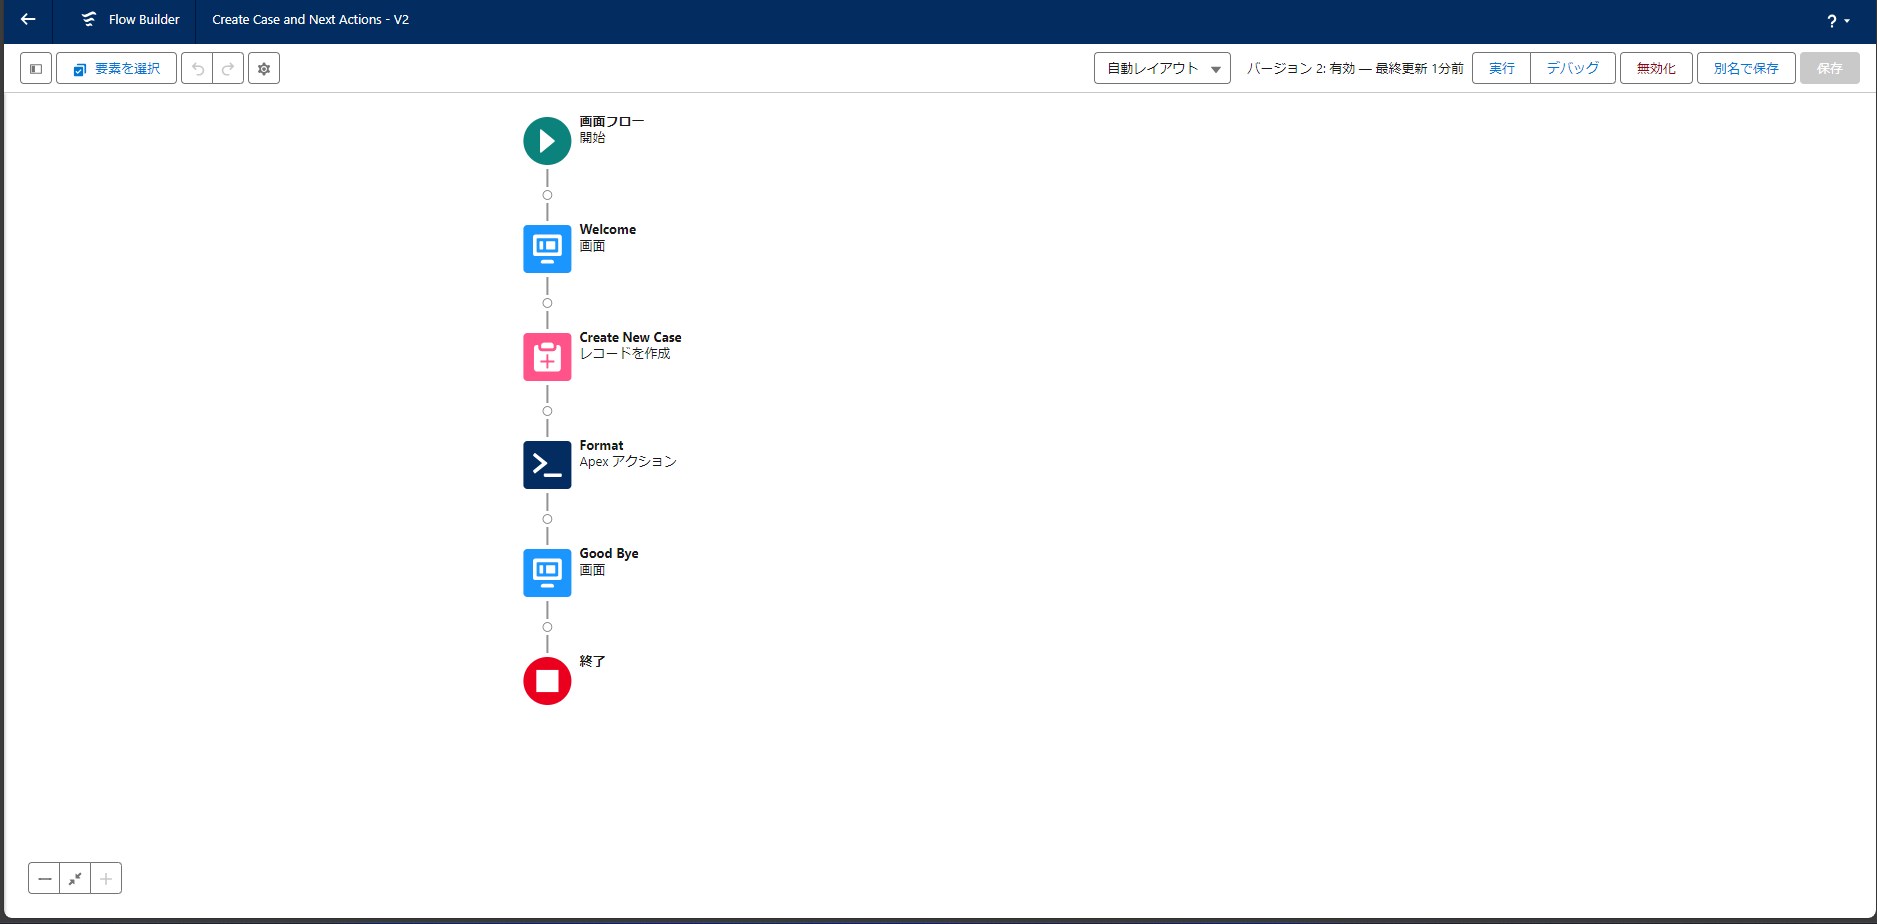Redo the last change
1877x924 pixels.
[x=228, y=68]
